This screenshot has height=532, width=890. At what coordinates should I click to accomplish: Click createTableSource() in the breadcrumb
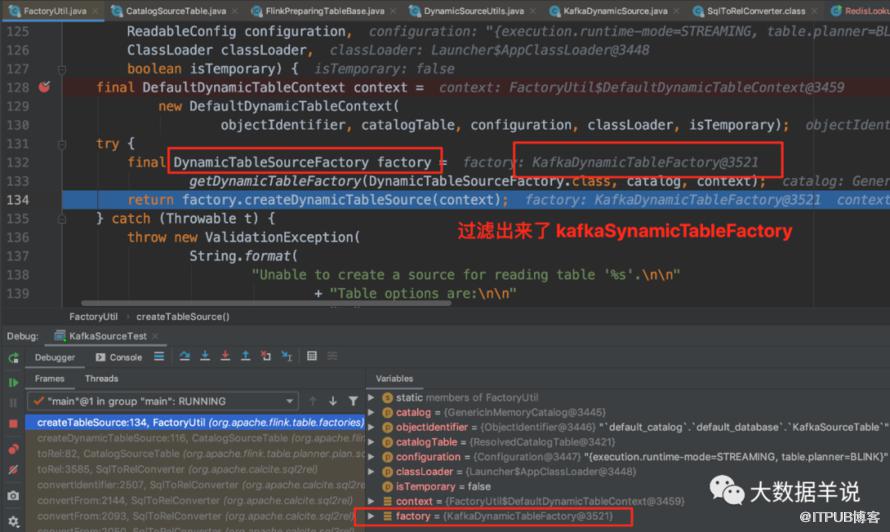pos(183,317)
